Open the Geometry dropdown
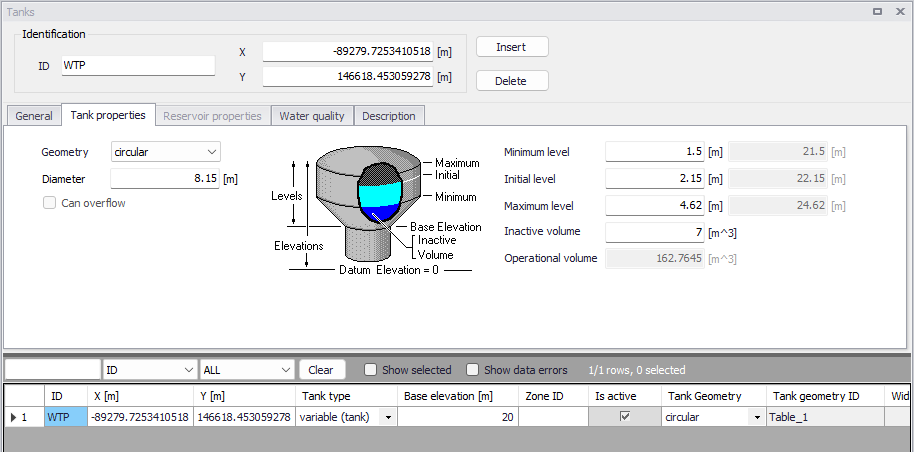 166,152
